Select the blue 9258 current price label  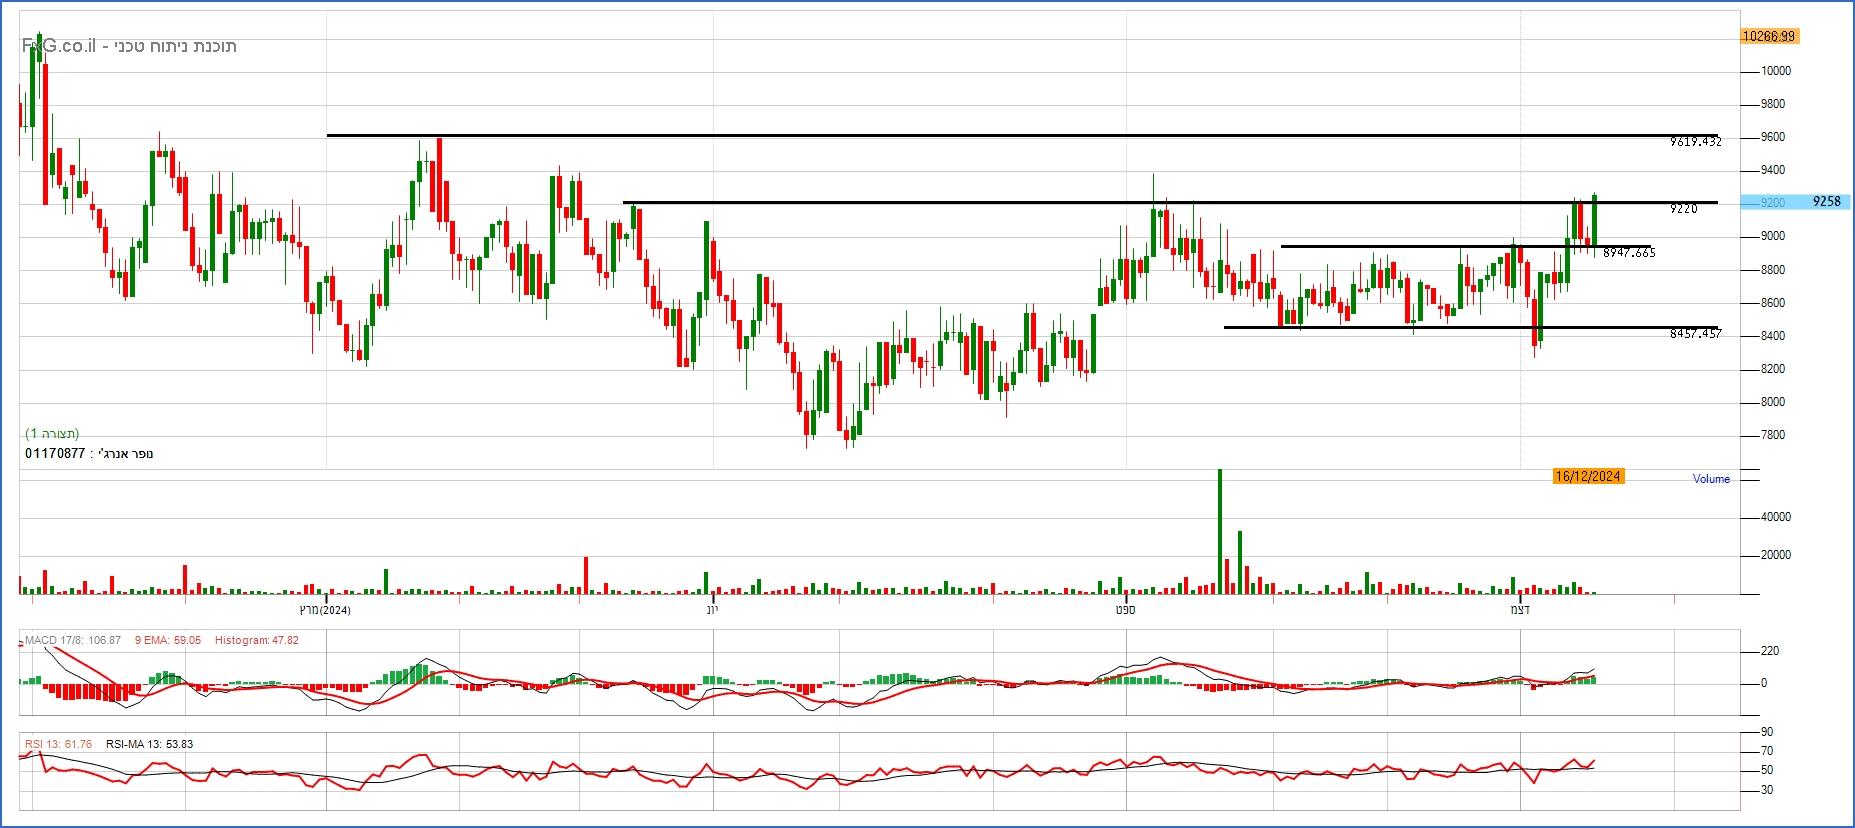1826,202
